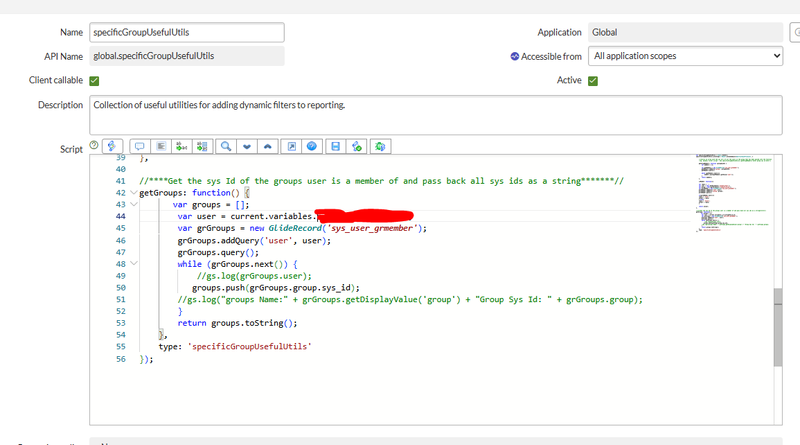Click the Replace All toolbar icon
The image size is (800, 445).
point(202,146)
